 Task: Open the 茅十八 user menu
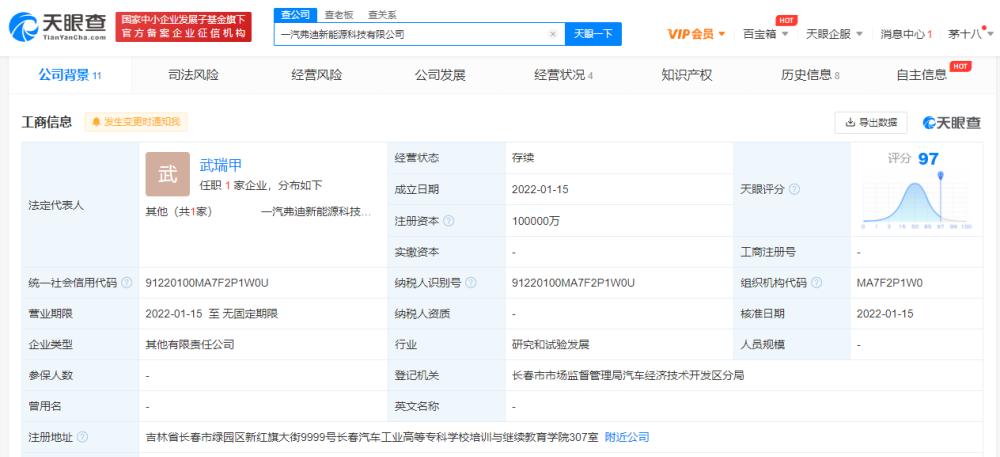[x=969, y=34]
